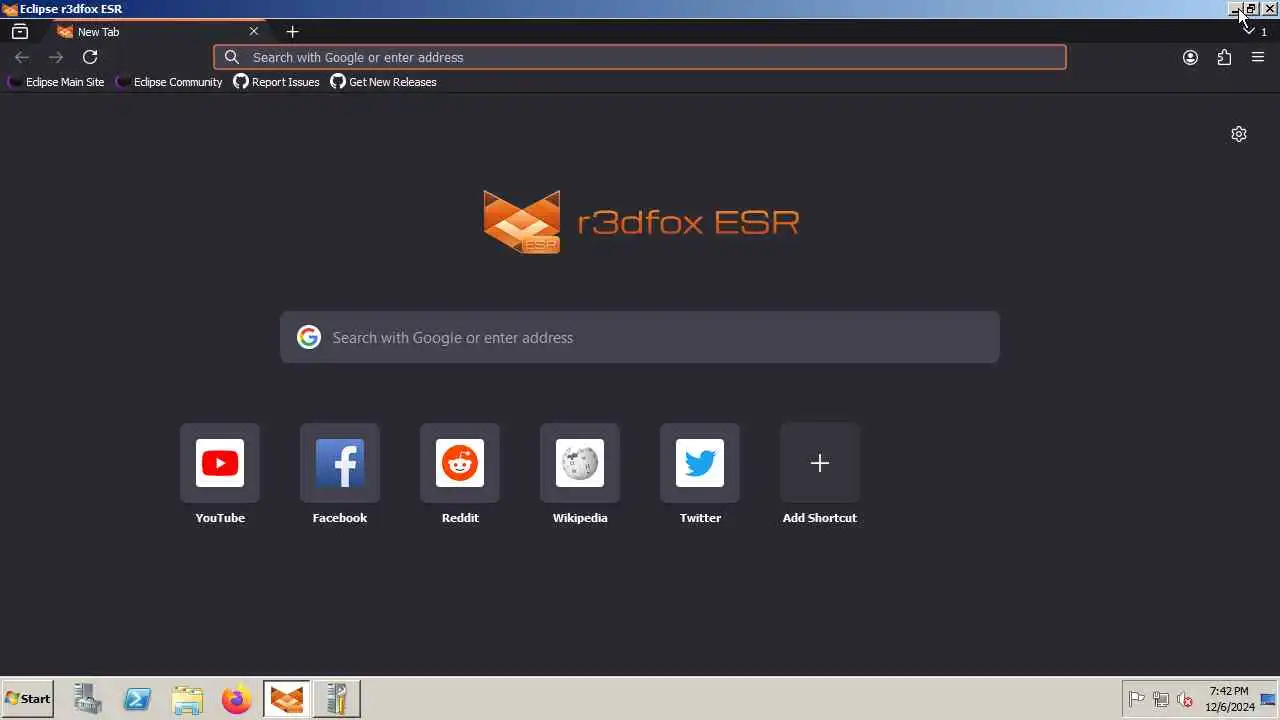Open the taskbar clock showing 7:42 PM
The height and width of the screenshot is (720, 1280).
(x=1229, y=699)
